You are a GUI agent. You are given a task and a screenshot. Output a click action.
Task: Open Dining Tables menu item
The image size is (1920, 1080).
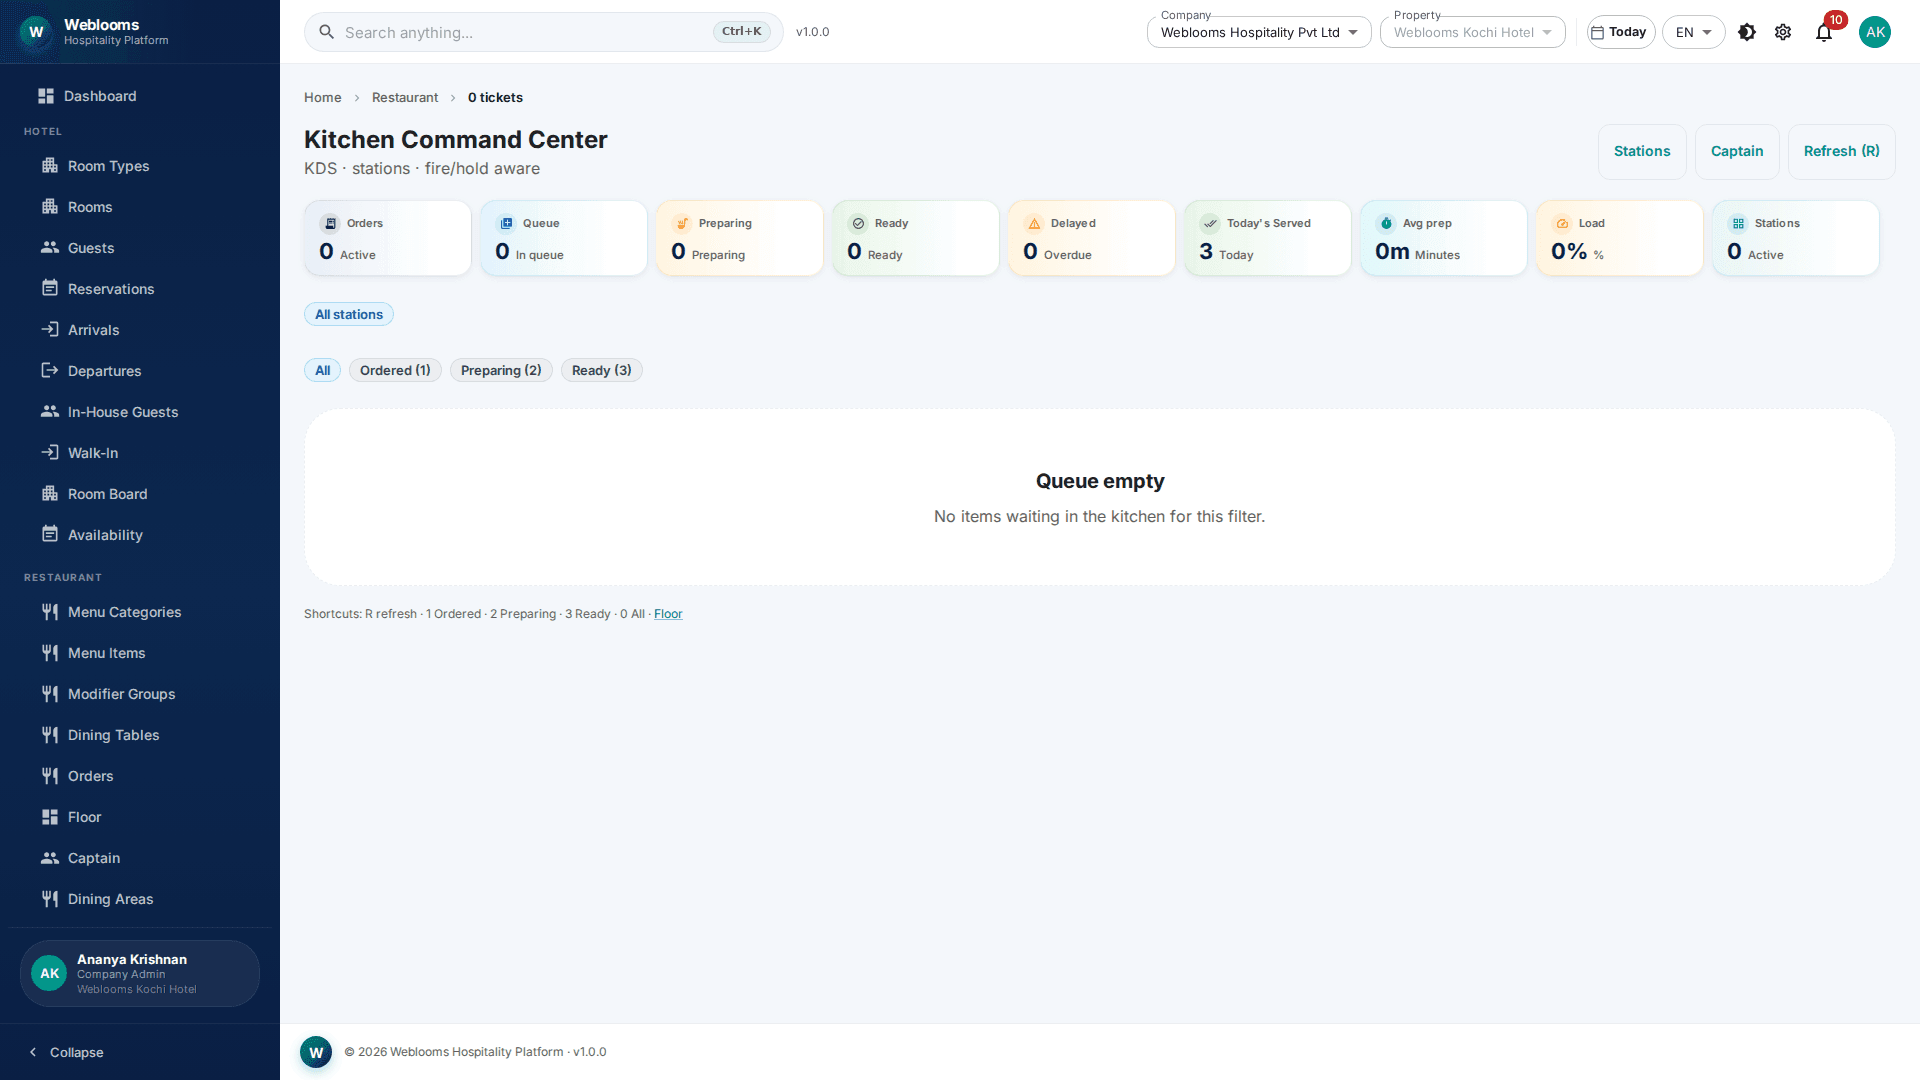(x=140, y=735)
